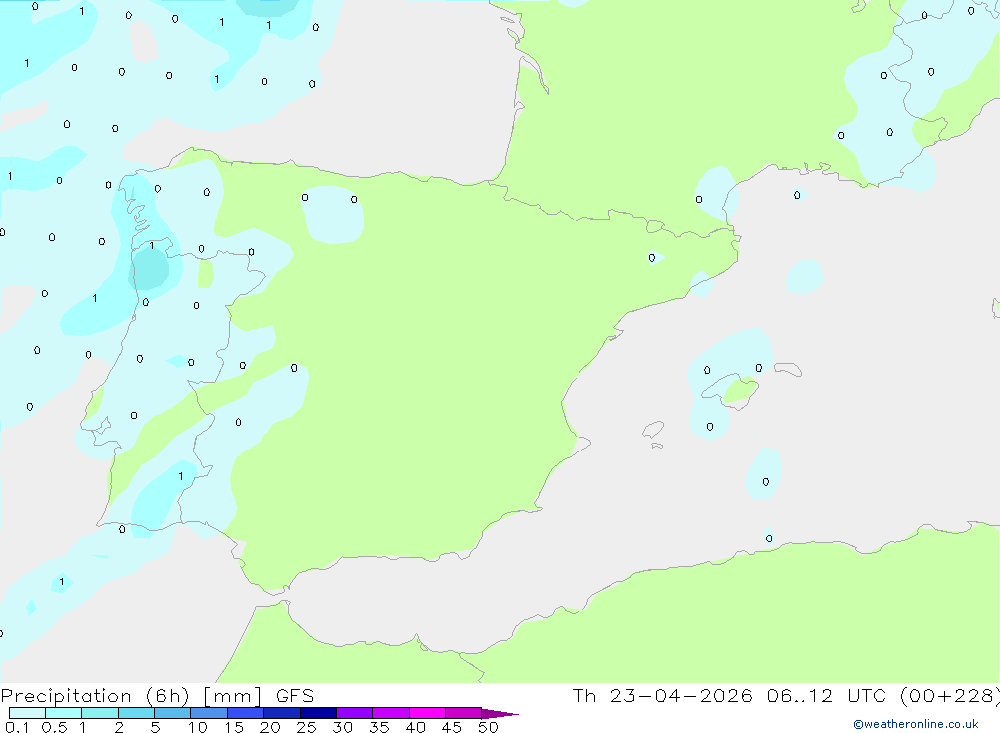This screenshot has height=733, width=1000.
Task: Select the 'Precipitation (6h) [mm] GFS' title text
Action: tap(158, 696)
